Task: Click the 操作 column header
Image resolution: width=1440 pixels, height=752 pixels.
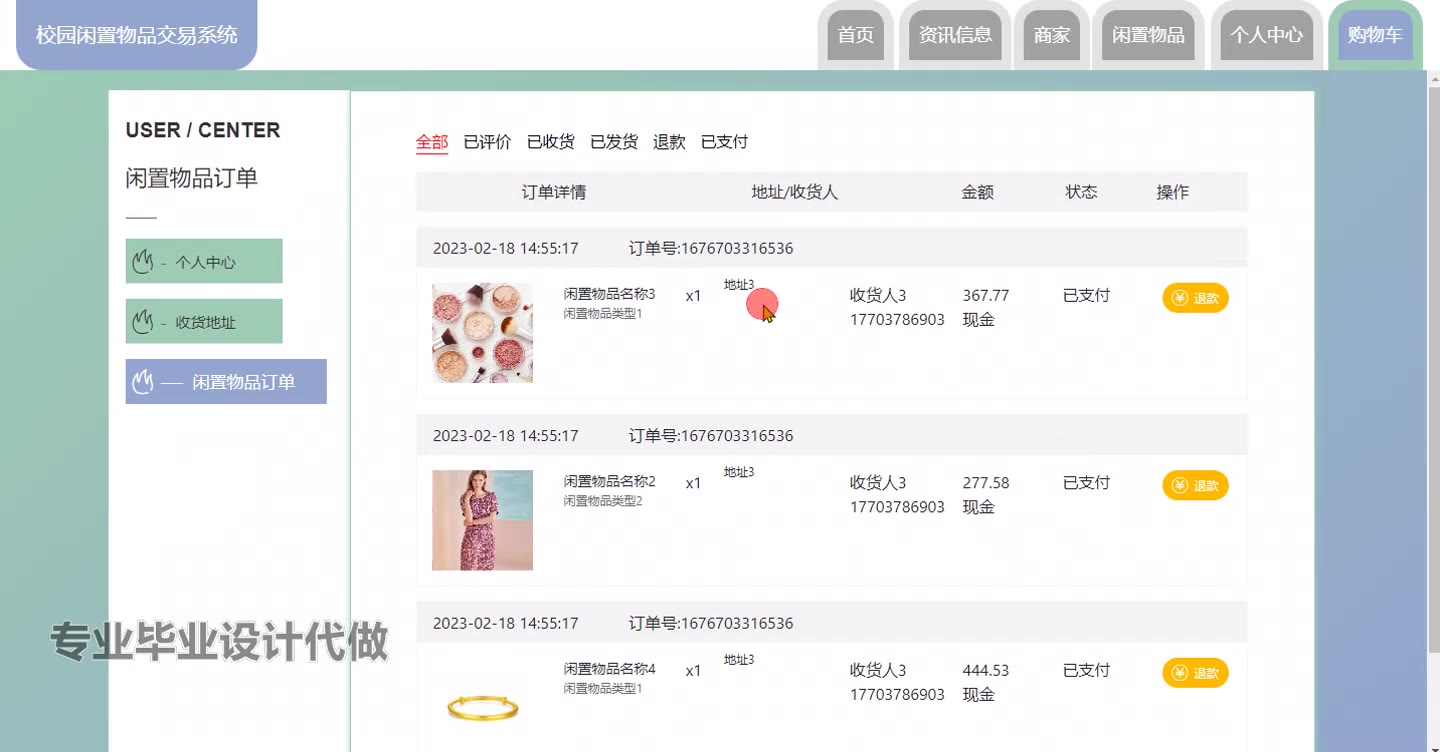Action: tap(1173, 192)
